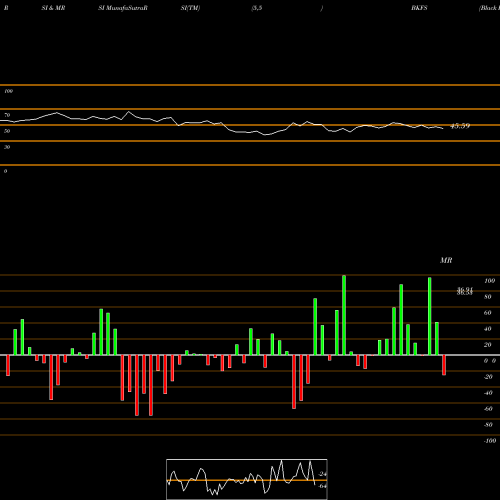The image size is (500, 500).
Task: Click the BKFS ticker symbol label
Action: (x=419, y=8)
